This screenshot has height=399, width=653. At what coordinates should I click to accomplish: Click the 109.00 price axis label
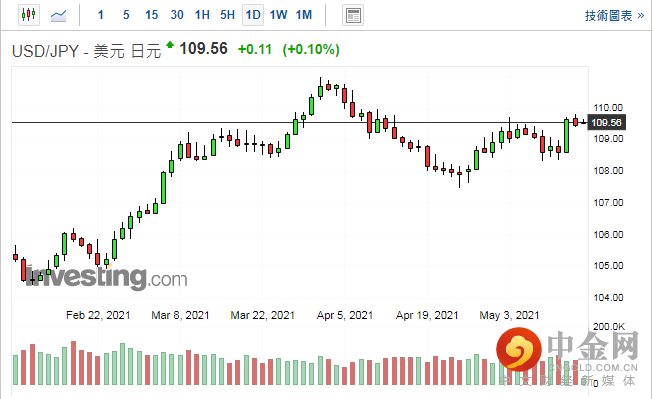(608, 139)
